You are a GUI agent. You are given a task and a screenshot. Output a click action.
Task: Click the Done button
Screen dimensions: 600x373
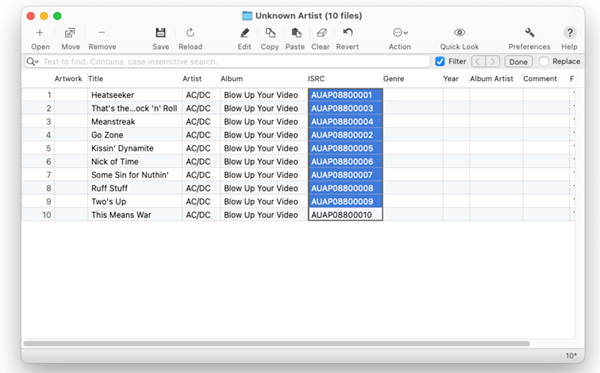[518, 62]
